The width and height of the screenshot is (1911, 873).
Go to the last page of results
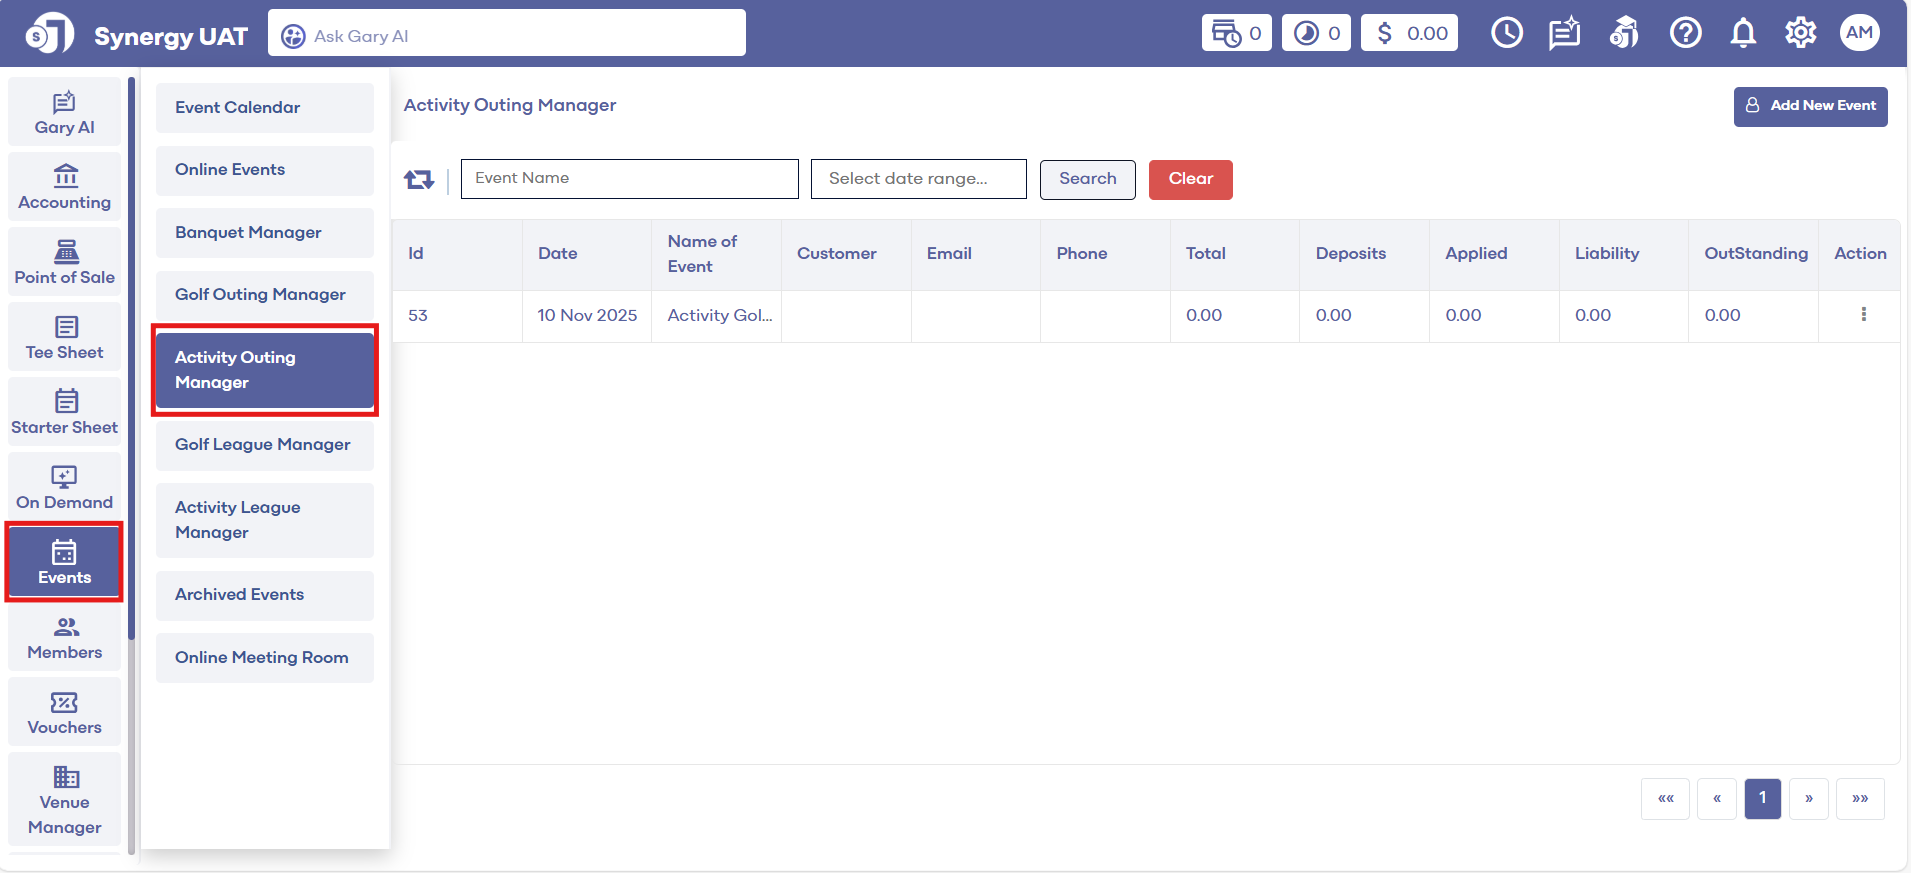click(x=1859, y=799)
